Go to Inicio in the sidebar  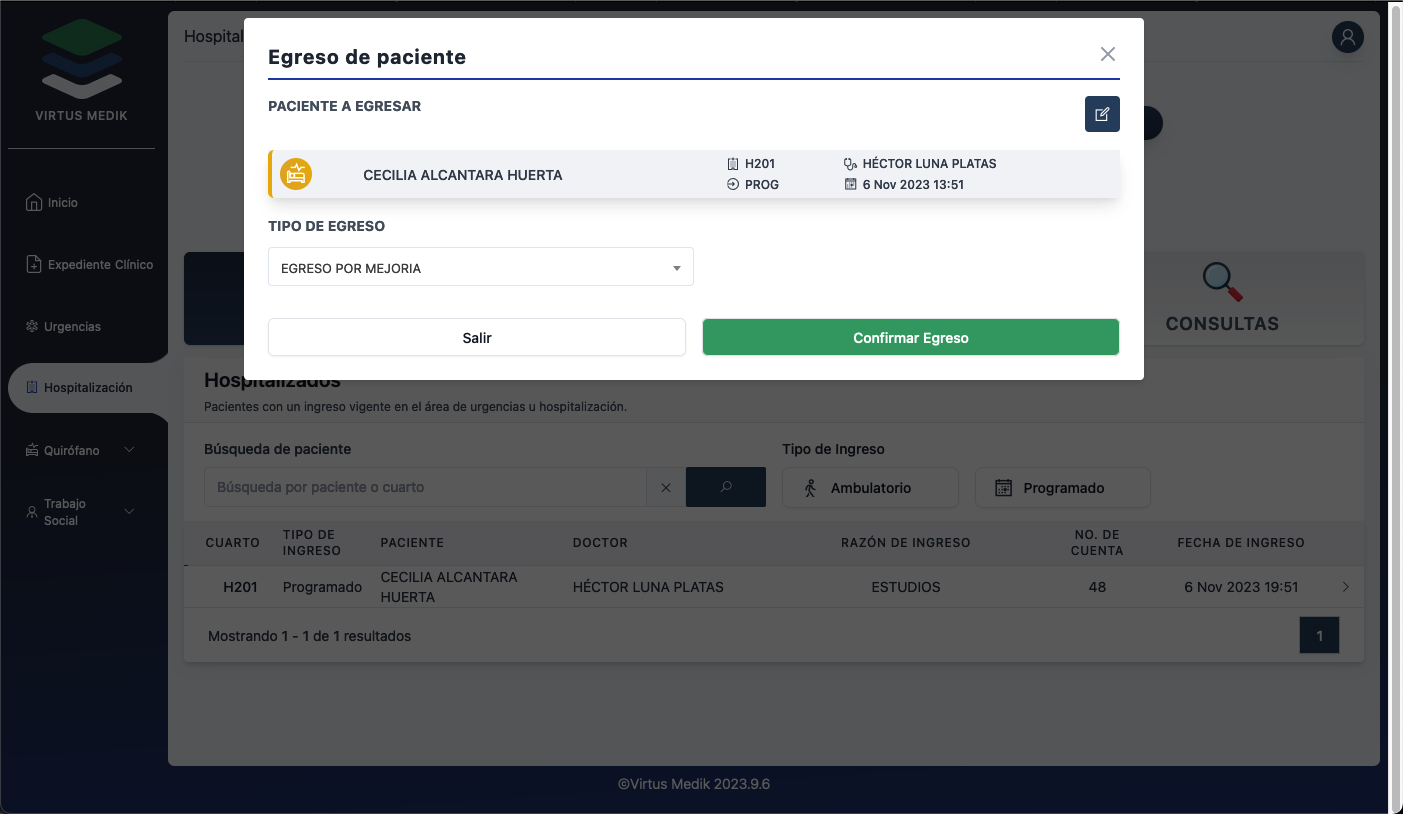62,203
